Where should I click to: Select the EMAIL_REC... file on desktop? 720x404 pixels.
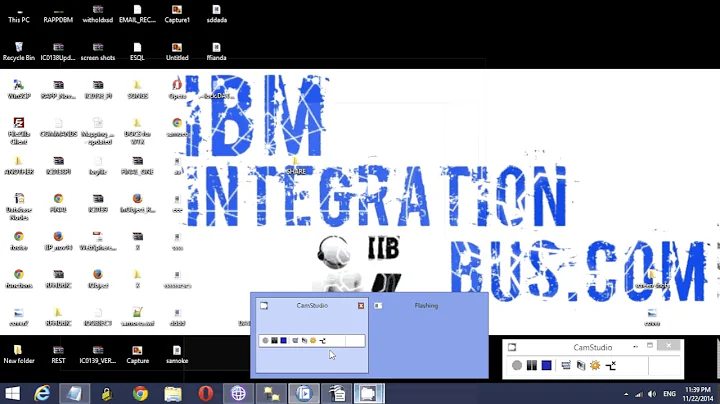(x=137, y=14)
